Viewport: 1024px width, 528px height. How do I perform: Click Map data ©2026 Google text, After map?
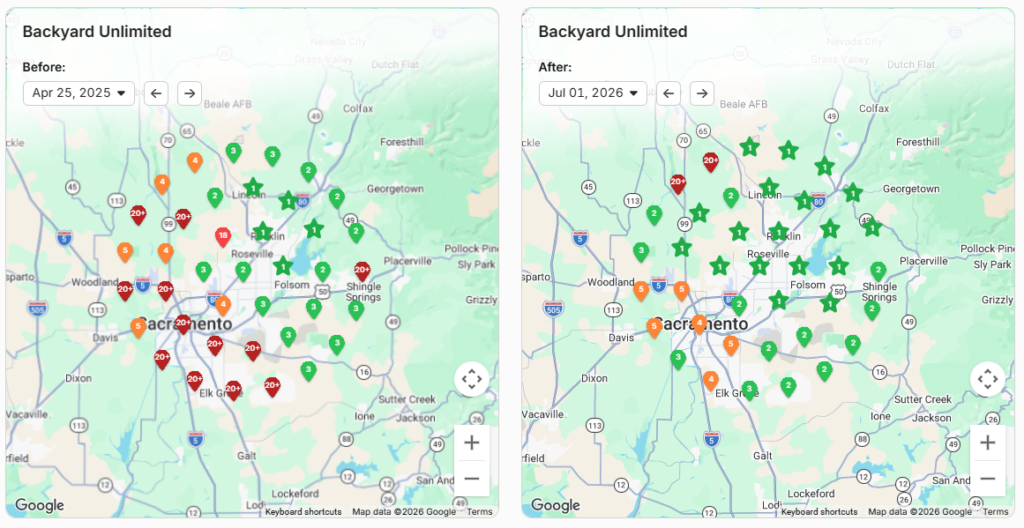tap(920, 512)
